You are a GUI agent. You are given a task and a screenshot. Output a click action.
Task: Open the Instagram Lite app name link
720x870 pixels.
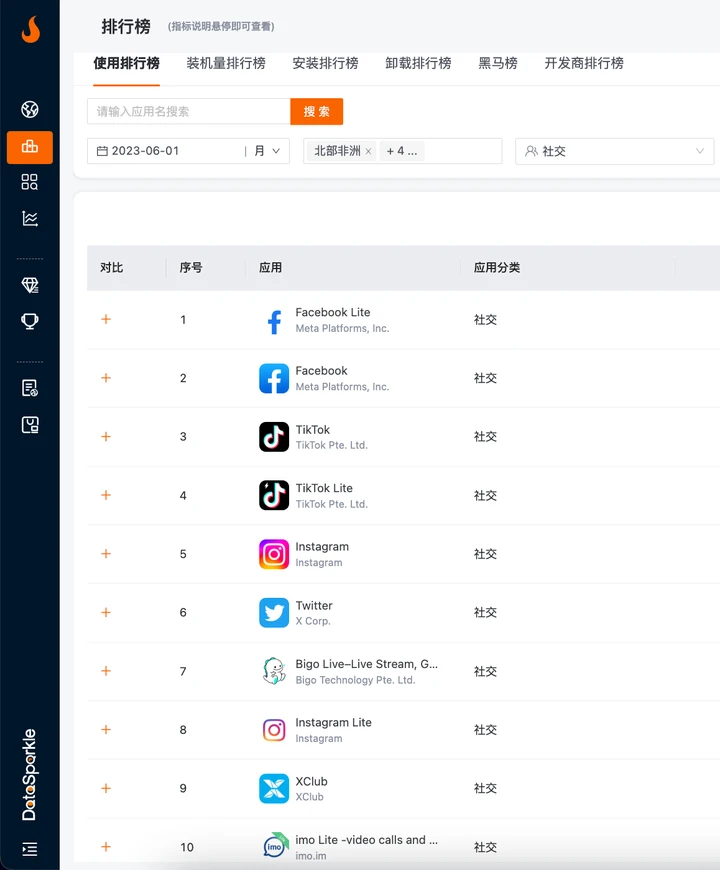(333, 722)
